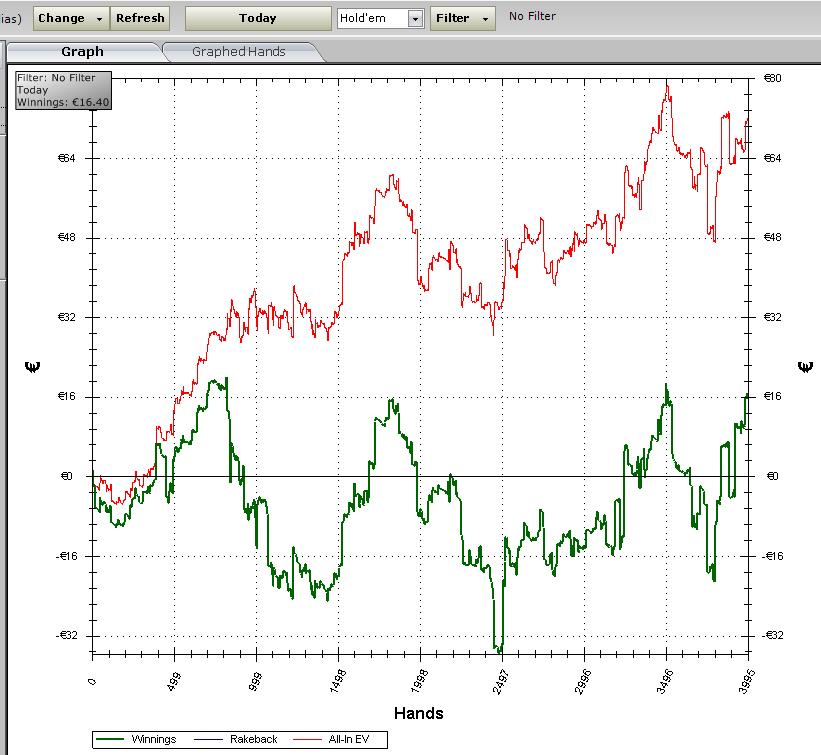The height and width of the screenshot is (755, 821).
Task: Click the 499 hands axis label
Action: click(172, 681)
